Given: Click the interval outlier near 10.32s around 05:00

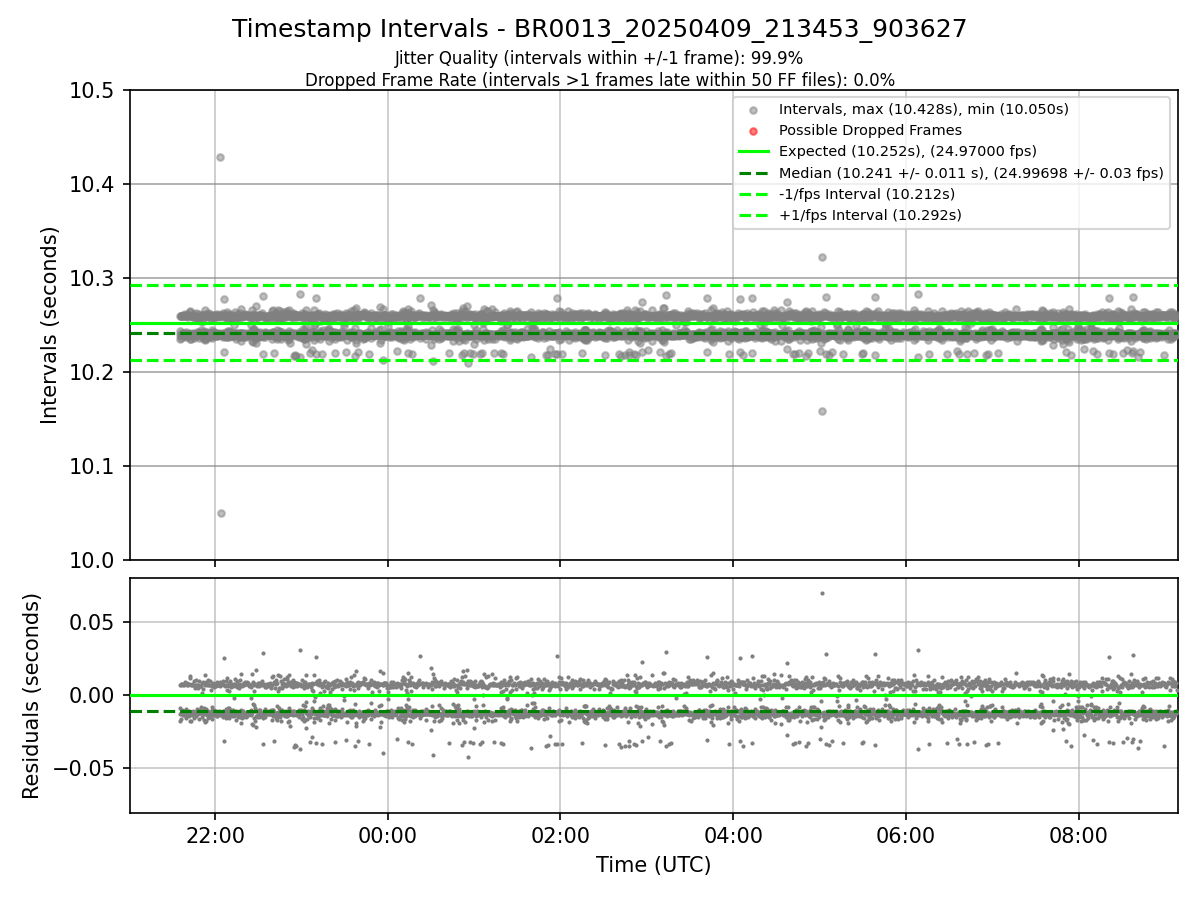Looking at the screenshot, I should tap(822, 257).
